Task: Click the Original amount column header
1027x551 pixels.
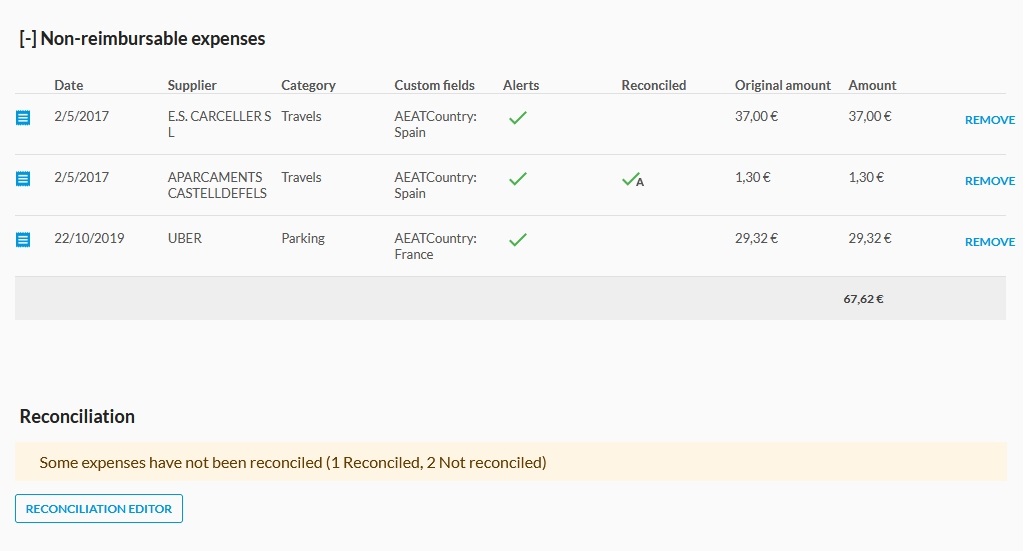Action: 782,85
